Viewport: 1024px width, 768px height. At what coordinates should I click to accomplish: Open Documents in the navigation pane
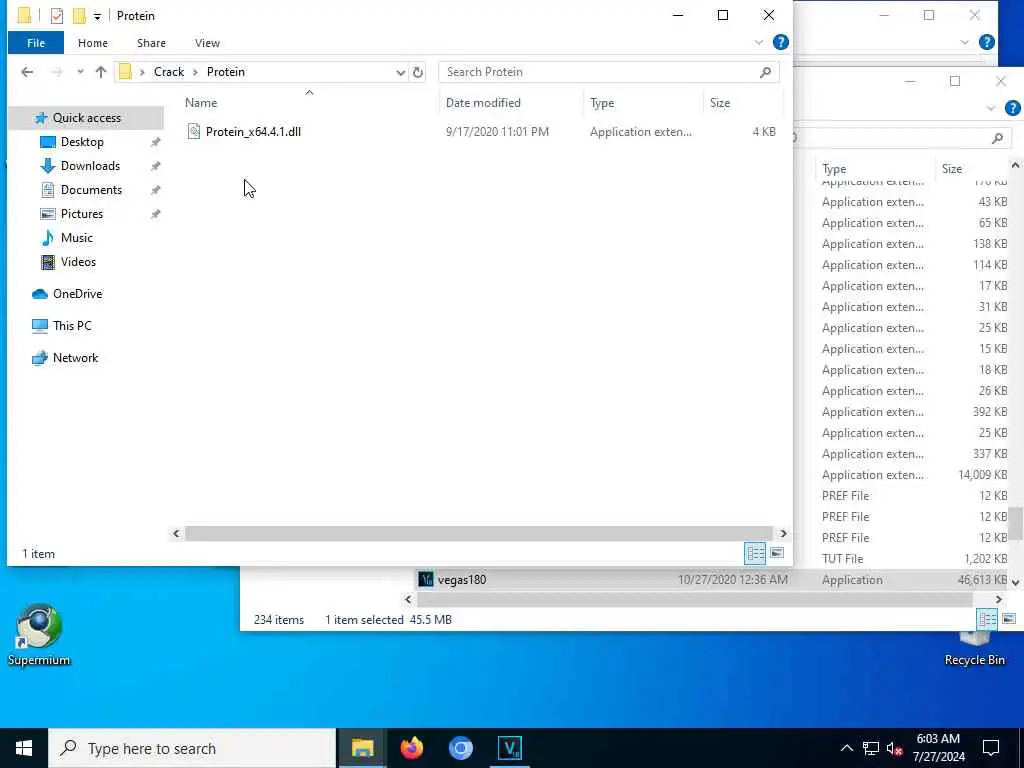91,190
